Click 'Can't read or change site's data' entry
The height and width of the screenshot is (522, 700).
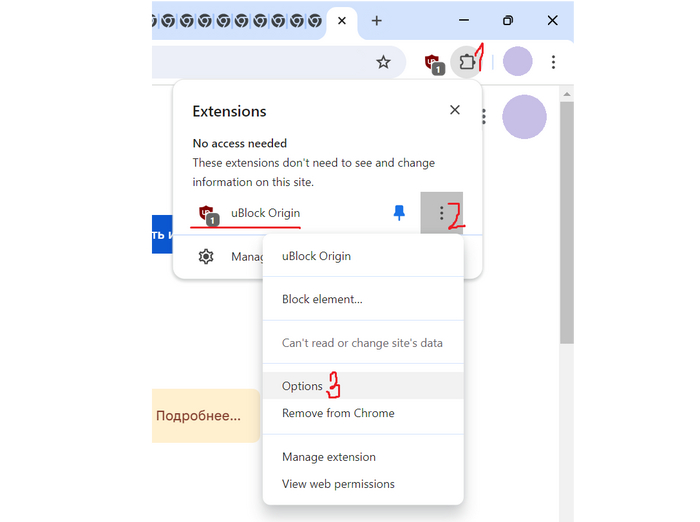coord(363,343)
